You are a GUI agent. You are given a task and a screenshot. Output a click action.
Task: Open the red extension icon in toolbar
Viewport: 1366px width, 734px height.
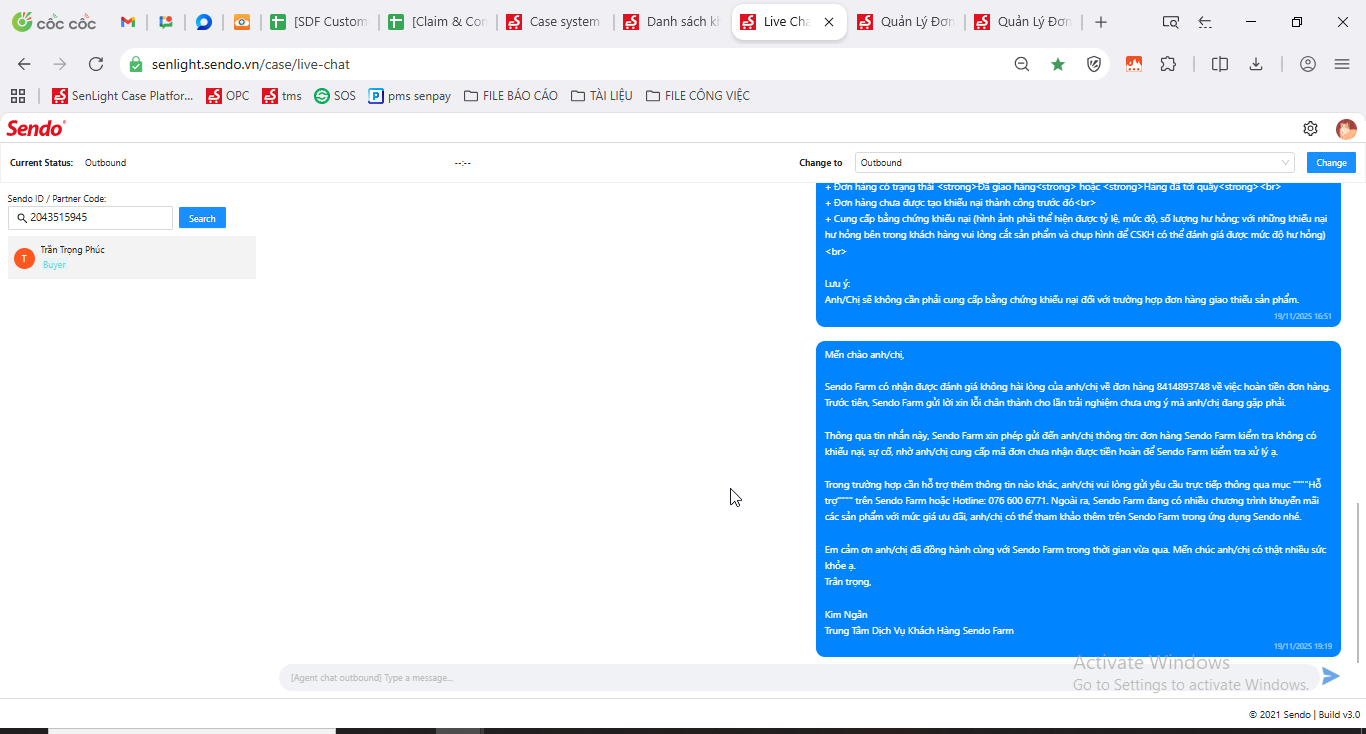pos(1134,64)
